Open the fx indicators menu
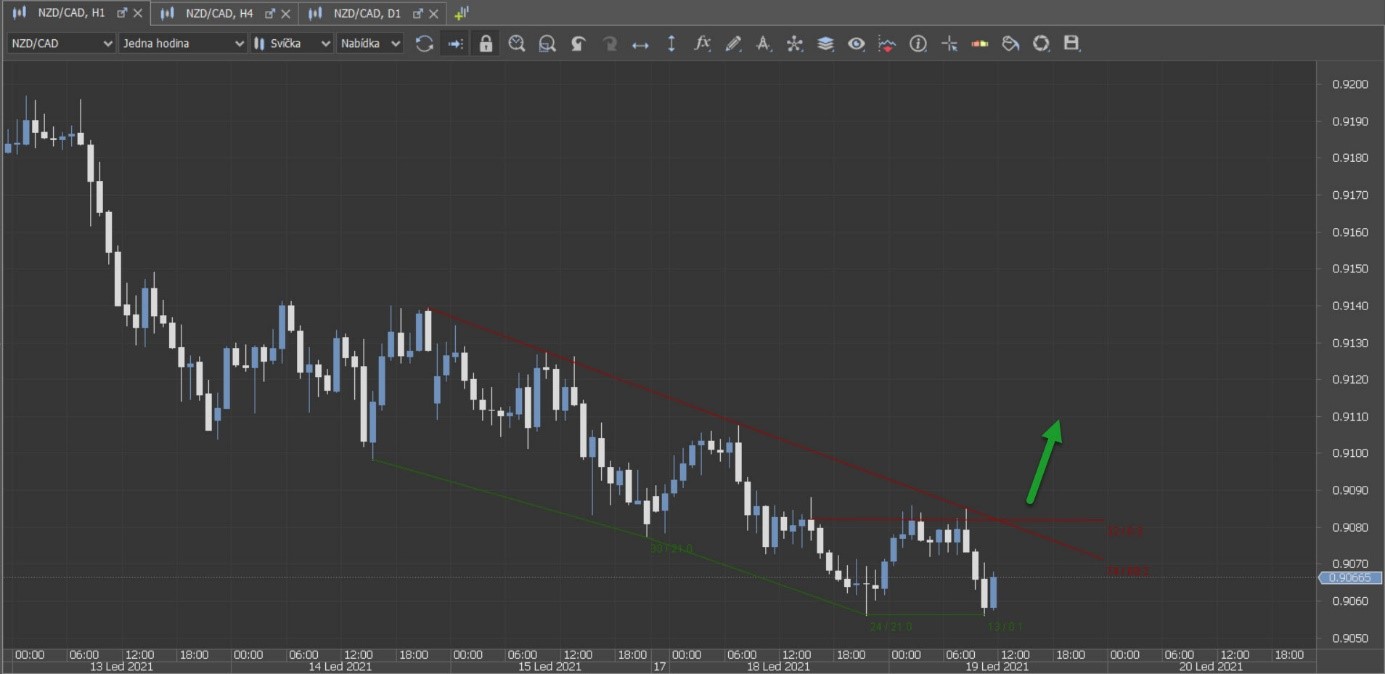 coord(702,44)
